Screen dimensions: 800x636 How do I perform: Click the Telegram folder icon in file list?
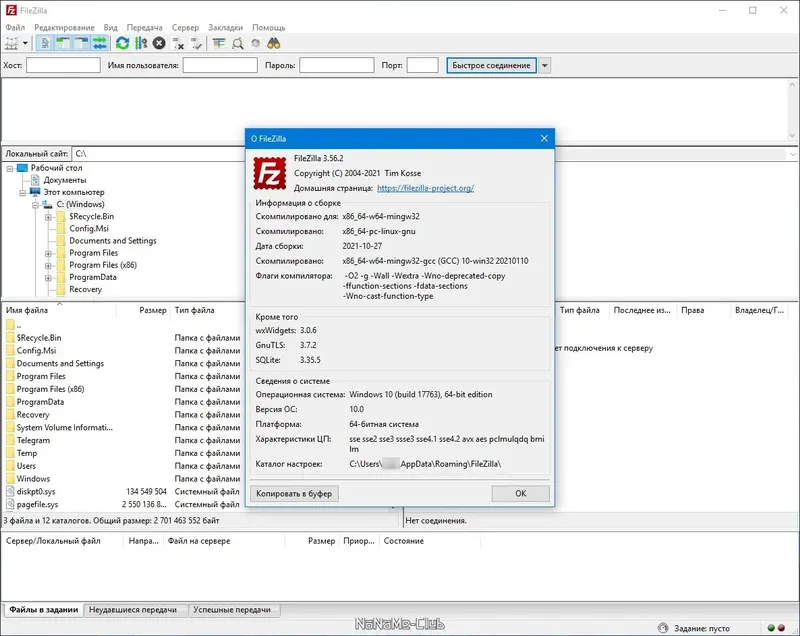(10, 440)
